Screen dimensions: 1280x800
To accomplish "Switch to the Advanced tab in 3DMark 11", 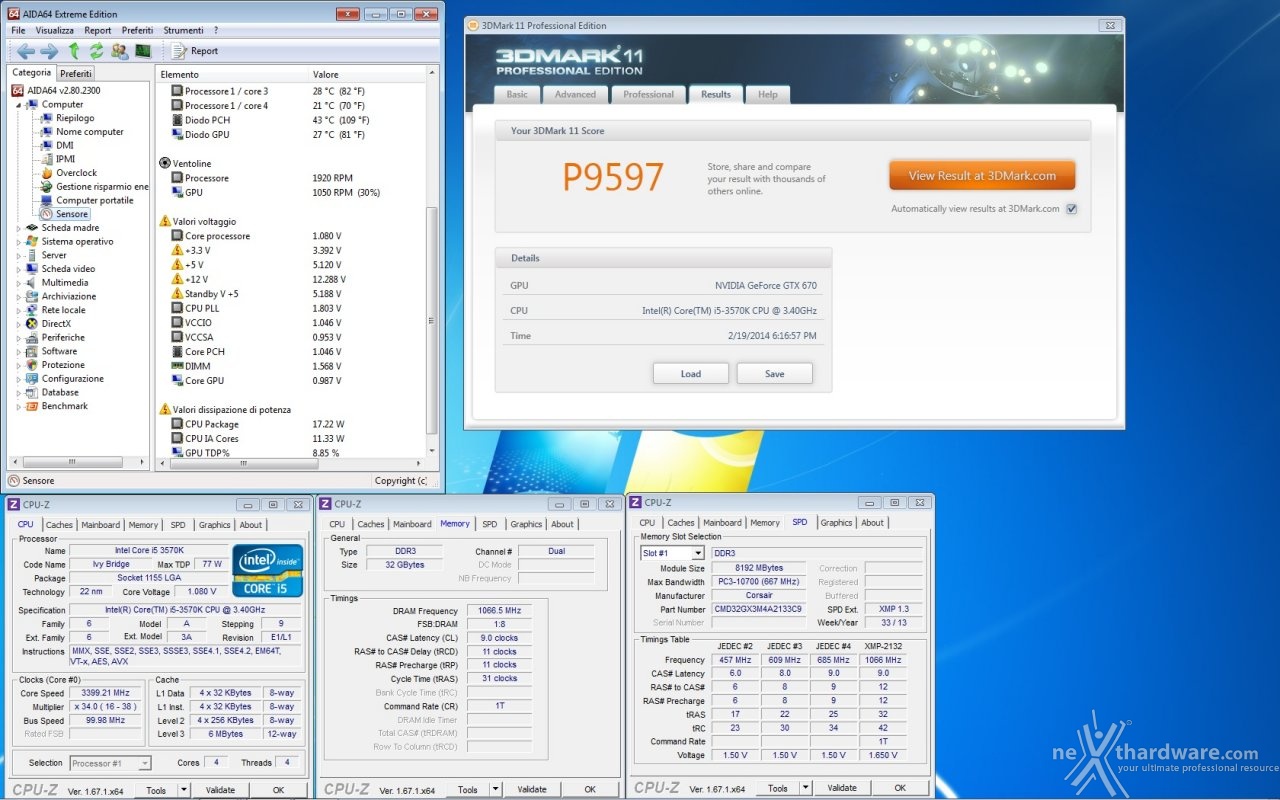I will [575, 94].
